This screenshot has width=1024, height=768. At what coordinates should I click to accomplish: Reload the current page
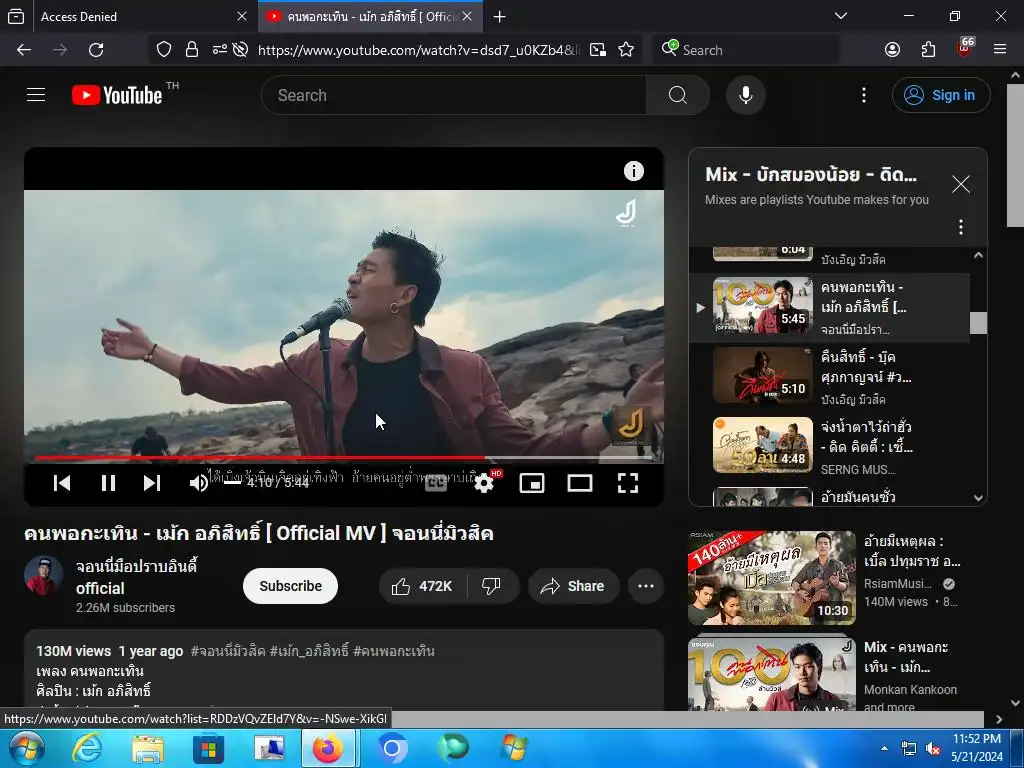(x=96, y=50)
